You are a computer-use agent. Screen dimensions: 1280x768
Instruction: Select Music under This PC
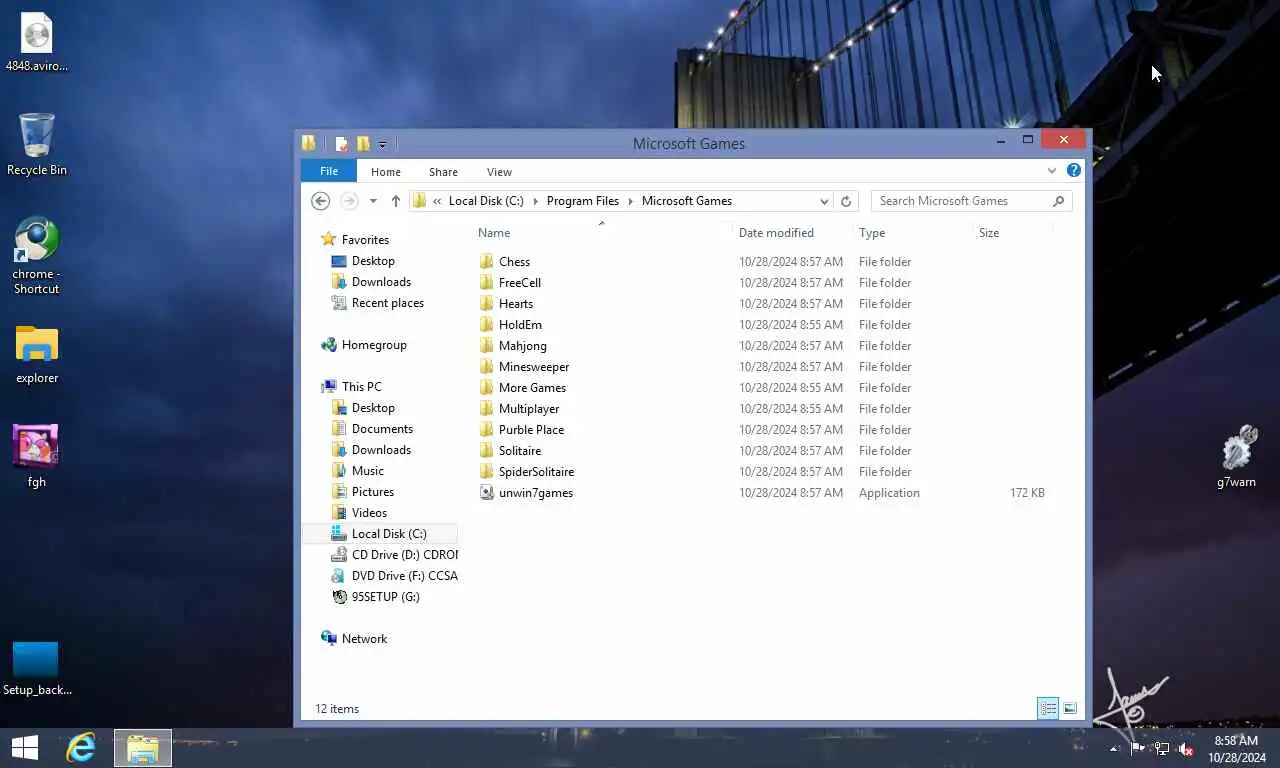click(x=367, y=471)
